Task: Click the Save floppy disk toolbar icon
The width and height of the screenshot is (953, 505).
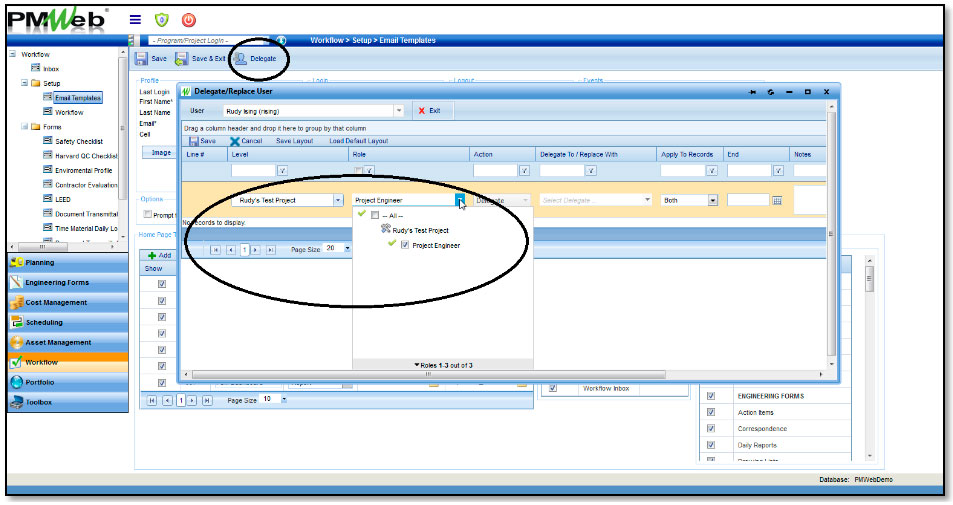Action: click(141, 58)
